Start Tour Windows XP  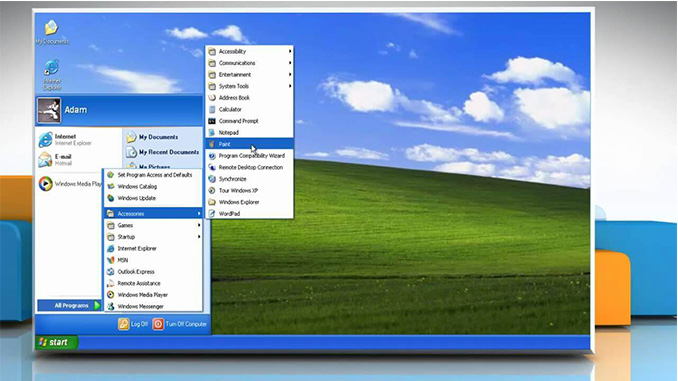coord(249,191)
